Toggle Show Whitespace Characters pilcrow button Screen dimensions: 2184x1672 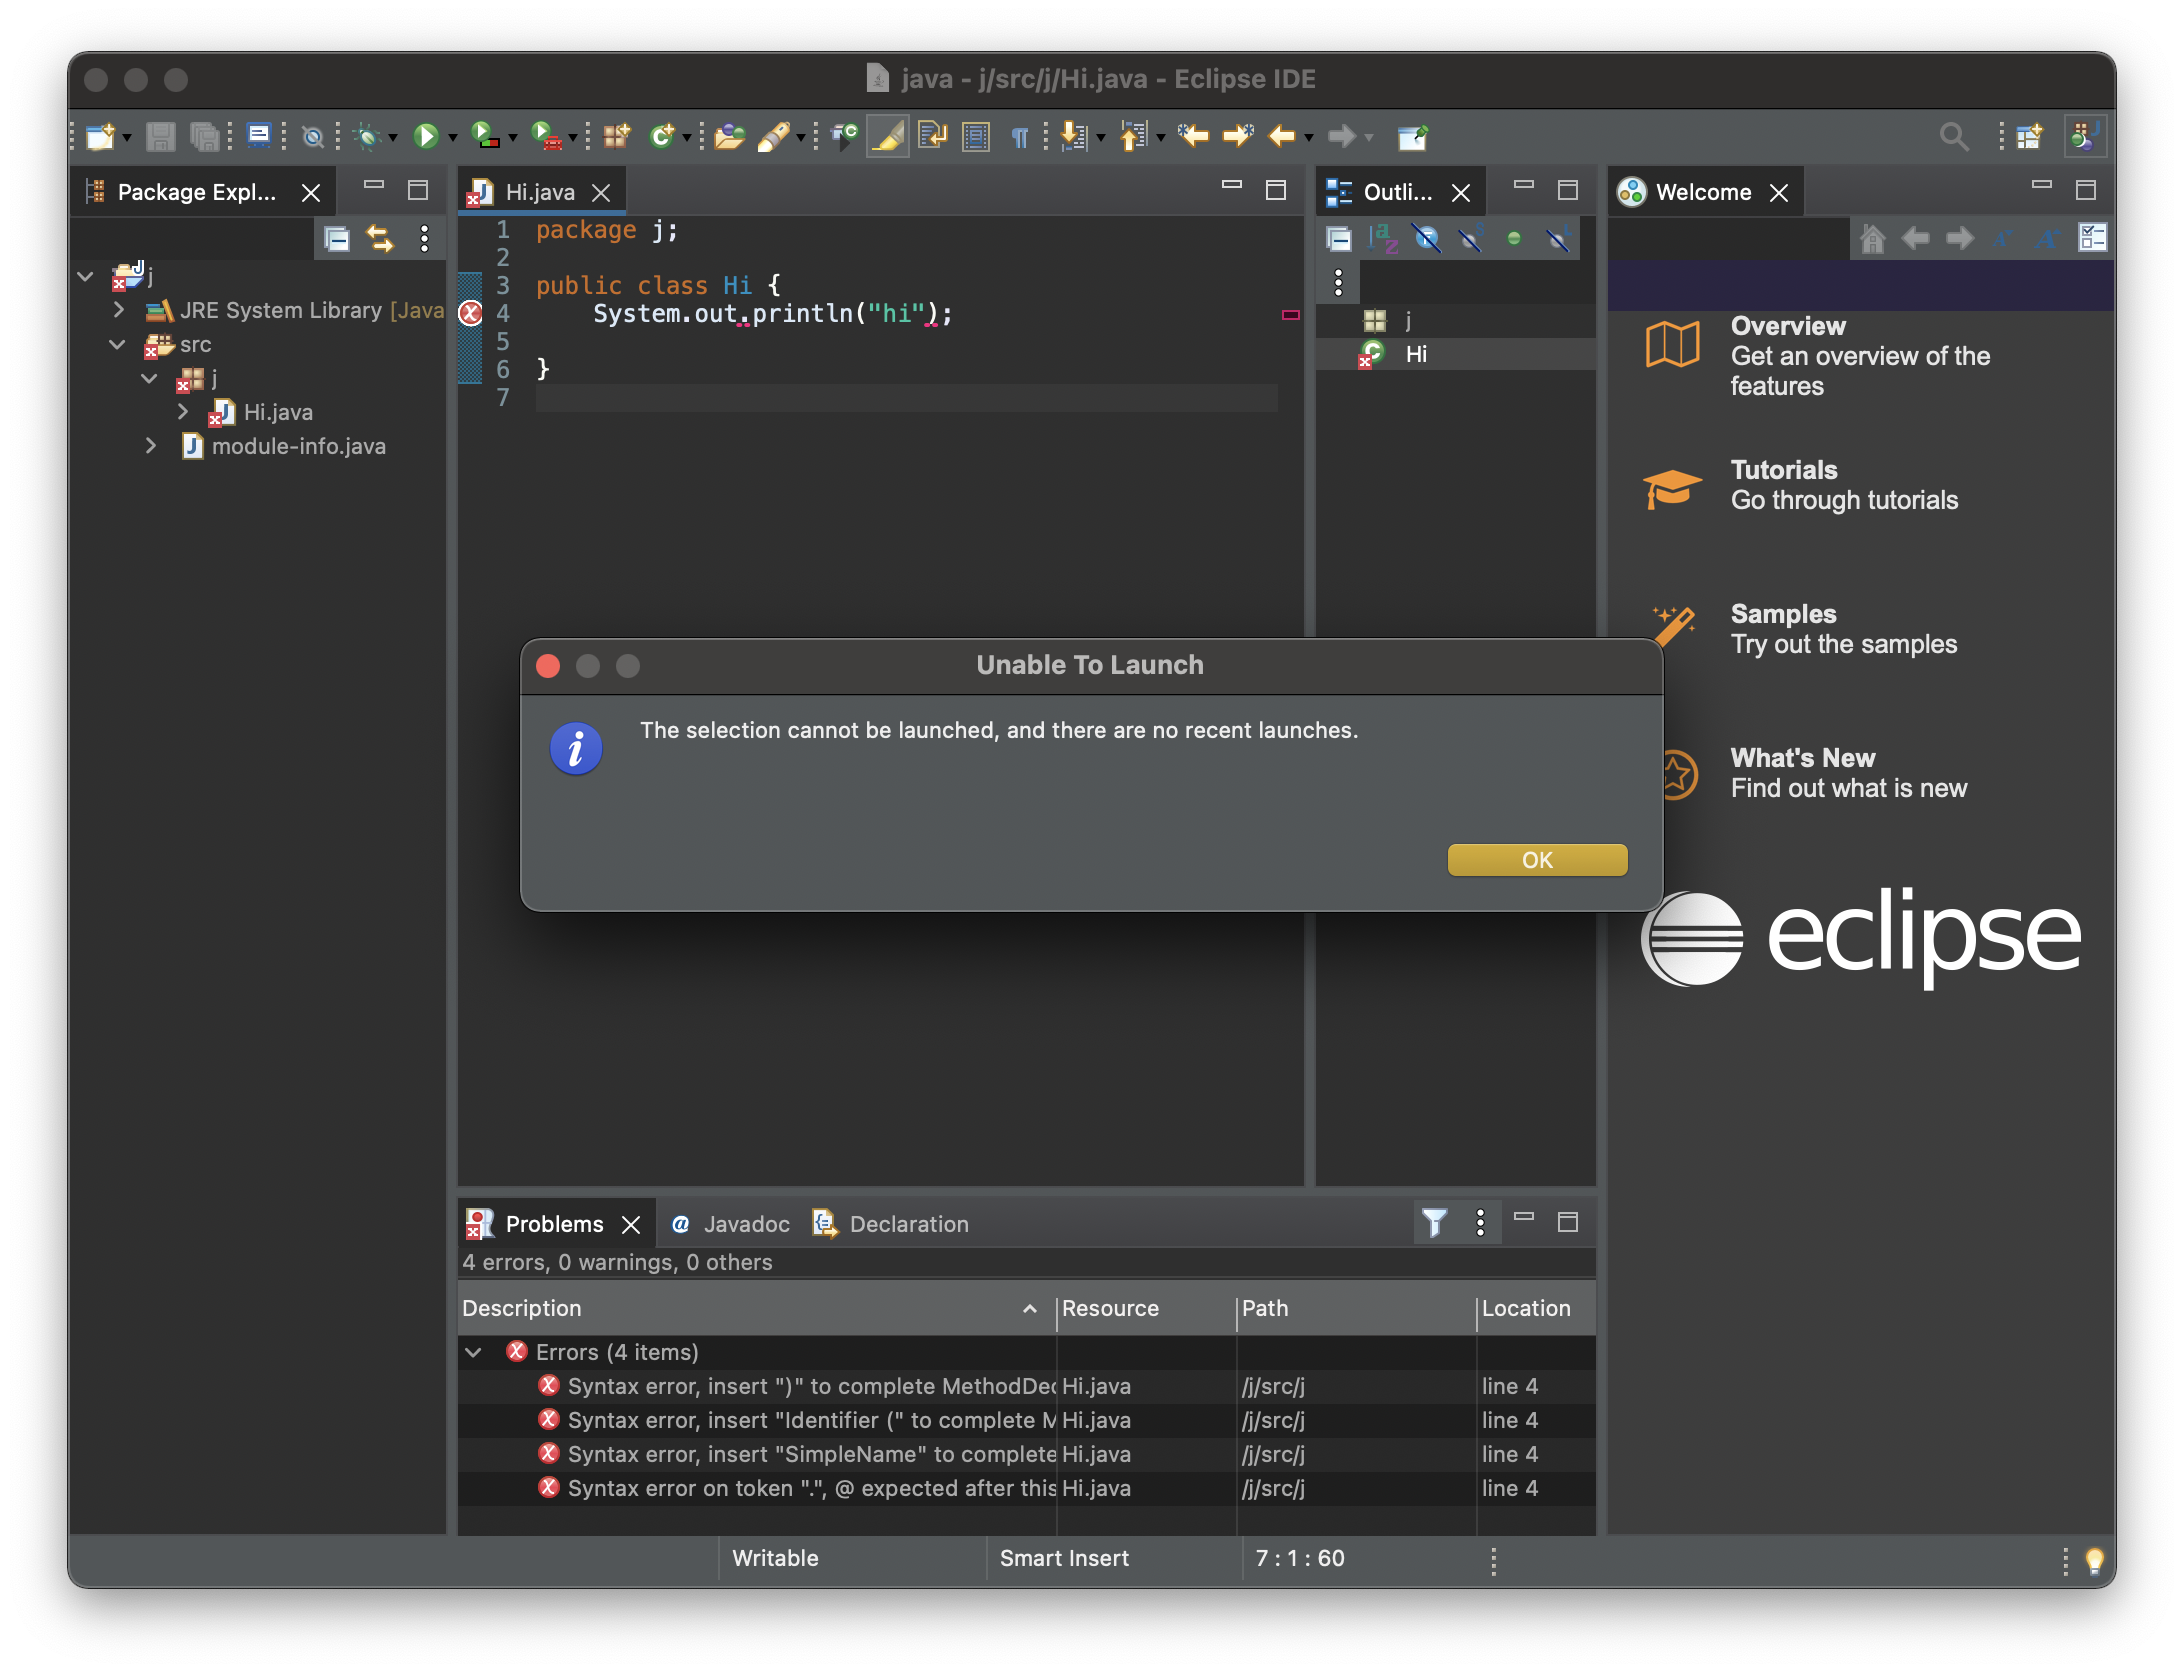tap(1020, 136)
